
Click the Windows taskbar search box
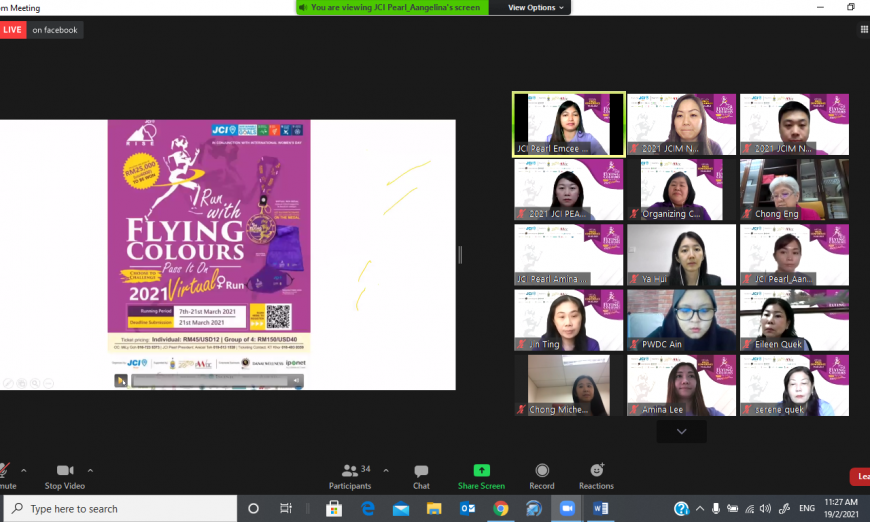[x=120, y=508]
